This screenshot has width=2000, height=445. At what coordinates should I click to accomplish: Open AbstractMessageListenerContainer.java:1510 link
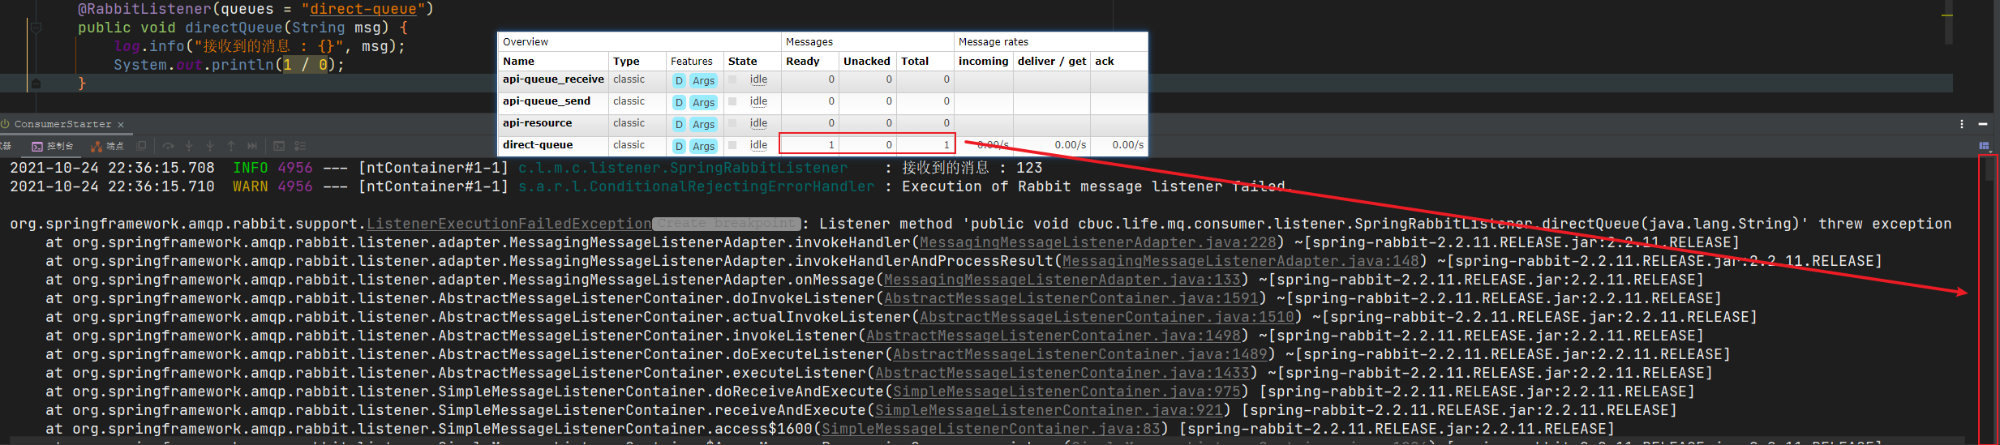pyautogui.click(x=1107, y=317)
